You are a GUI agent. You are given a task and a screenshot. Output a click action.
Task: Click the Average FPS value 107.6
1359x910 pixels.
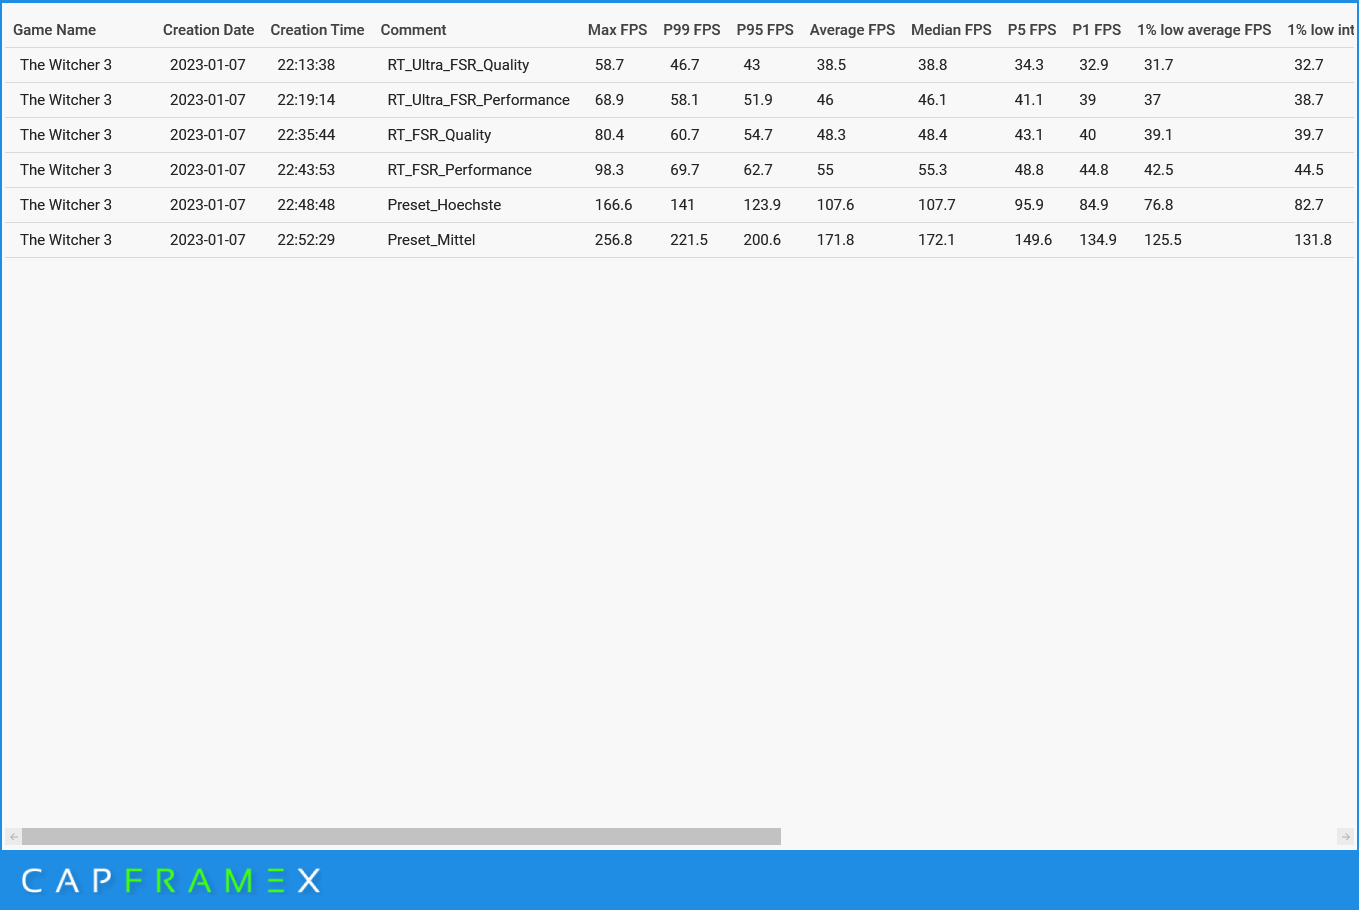pyautogui.click(x=835, y=205)
